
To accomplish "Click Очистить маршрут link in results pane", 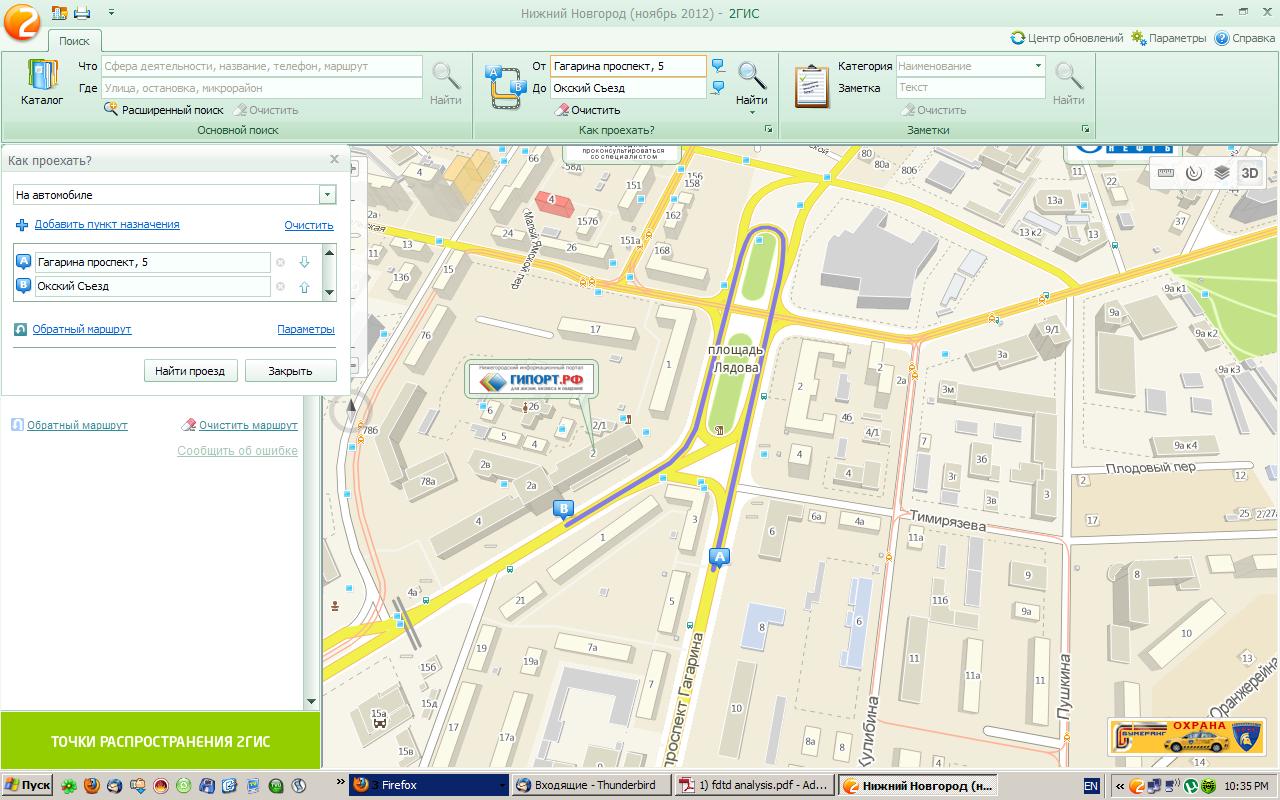I will (x=248, y=425).
